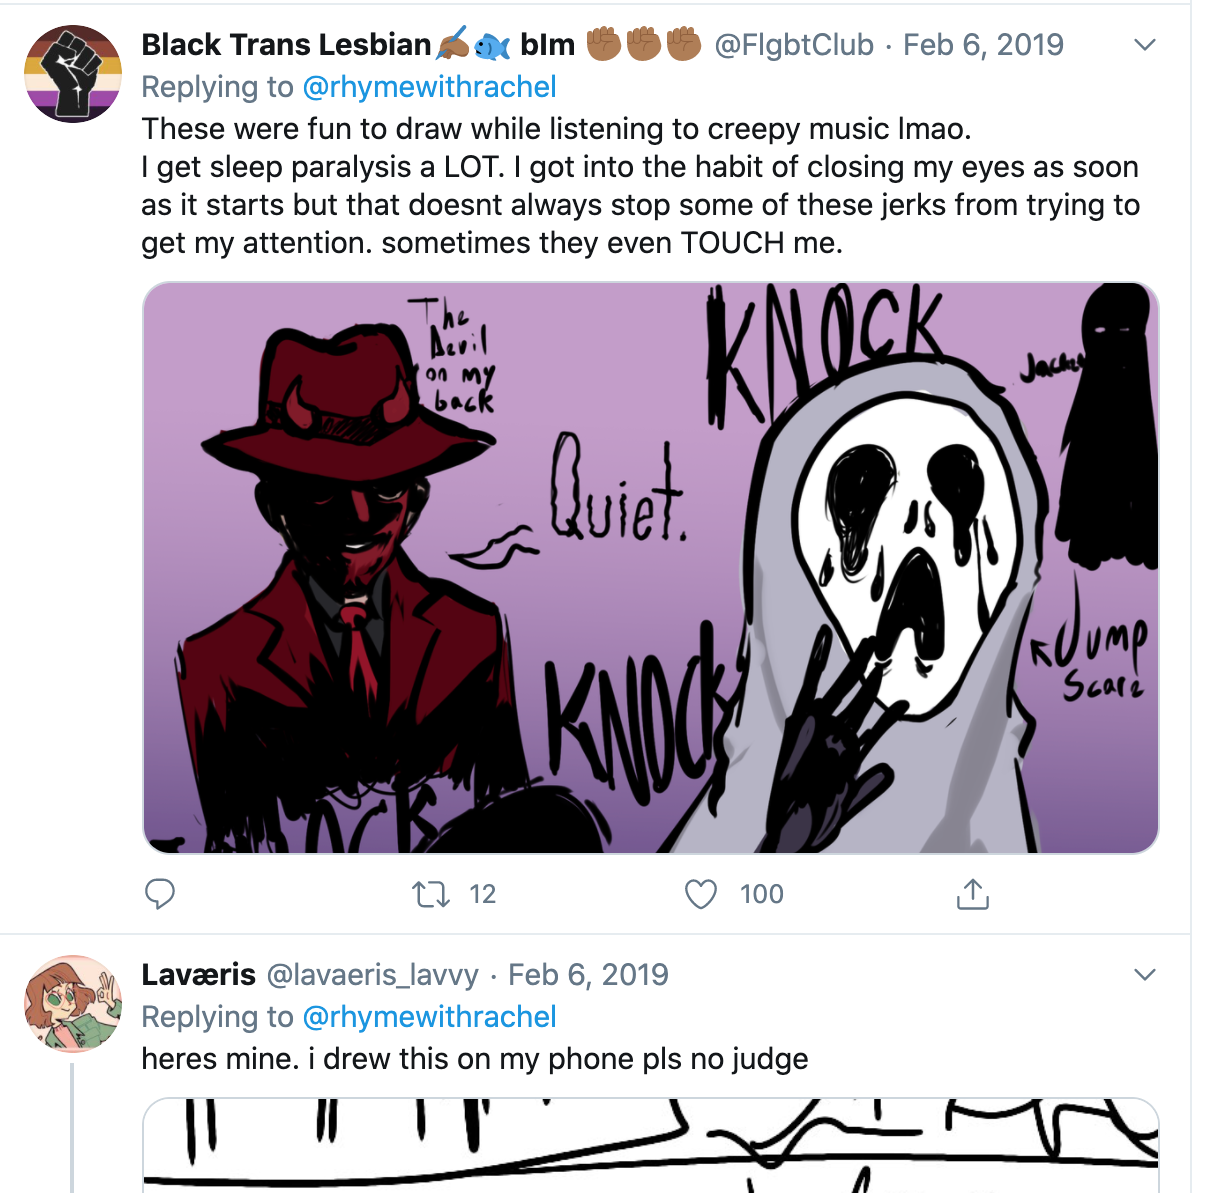Retweet the sleep paralysis drawing tweet
The image size is (1223, 1193).
tap(432, 893)
